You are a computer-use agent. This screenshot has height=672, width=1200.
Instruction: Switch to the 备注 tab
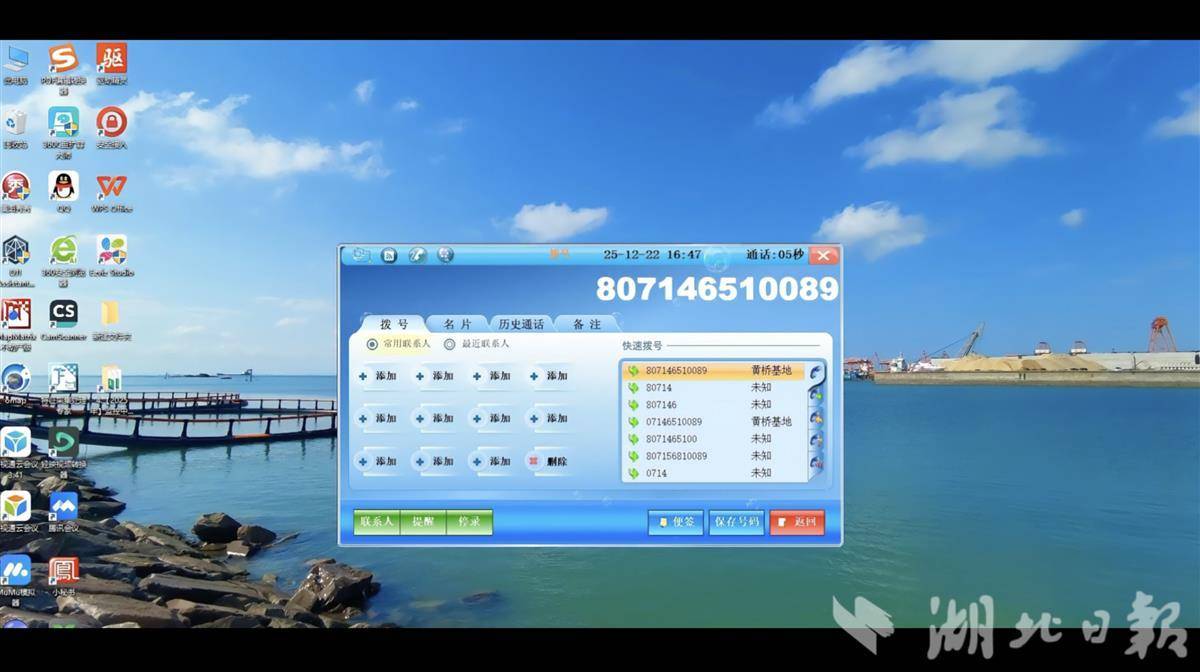click(x=587, y=324)
